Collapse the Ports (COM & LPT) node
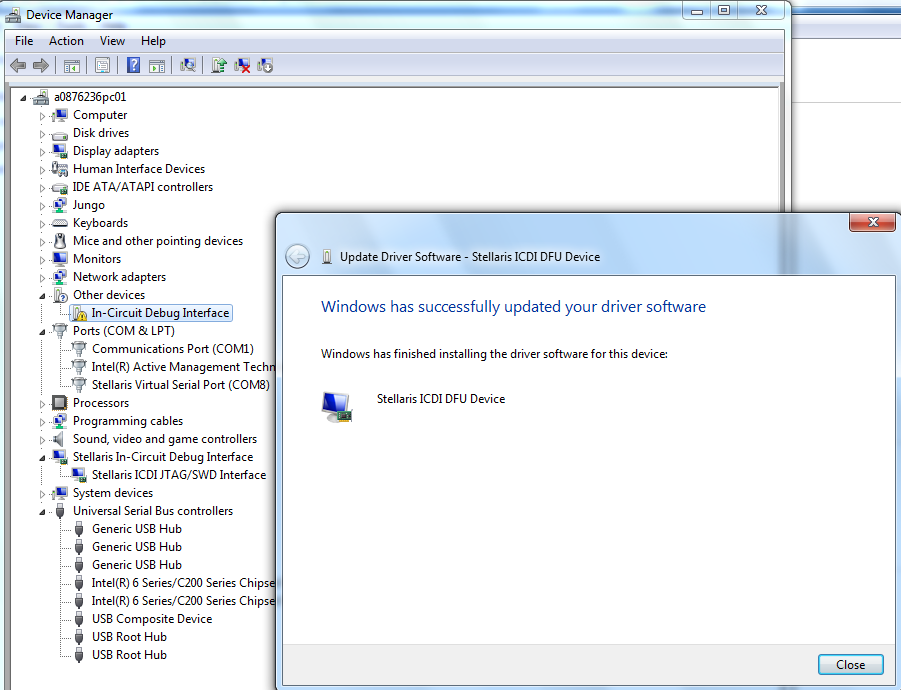Image resolution: width=901 pixels, height=690 pixels. pos(42,331)
